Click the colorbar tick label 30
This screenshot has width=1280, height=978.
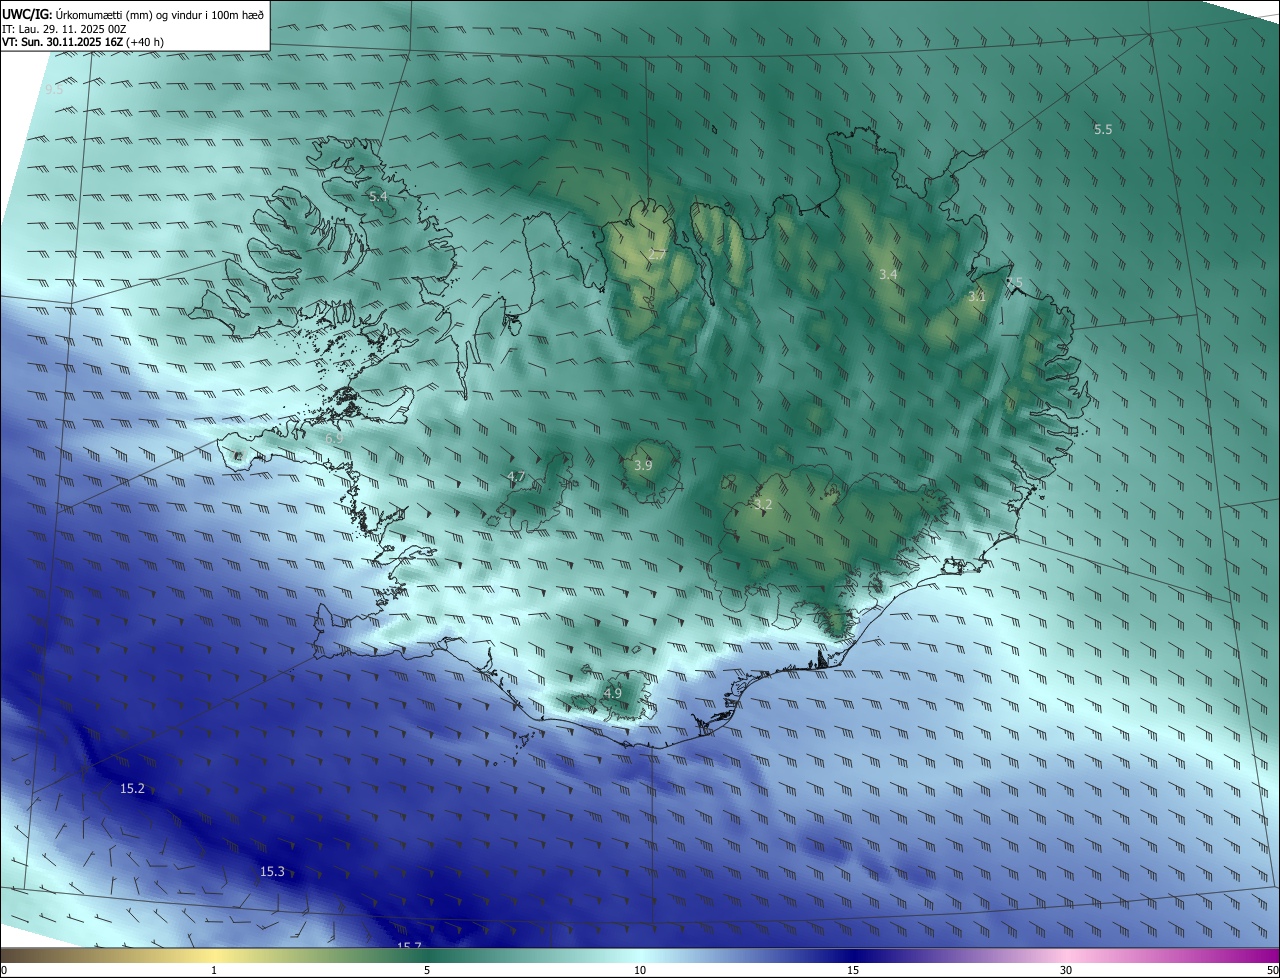(x=1066, y=970)
